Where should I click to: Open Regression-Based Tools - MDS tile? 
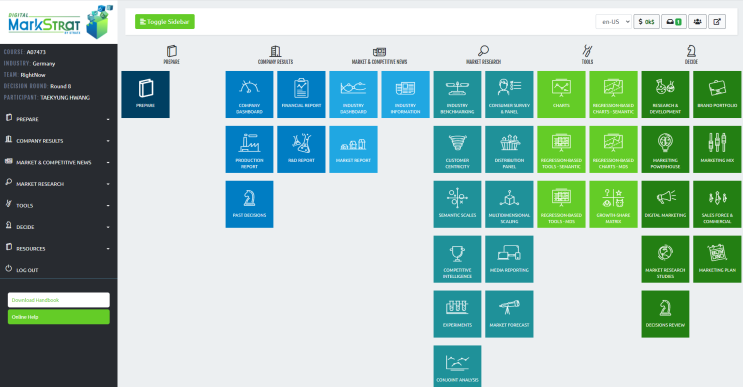coord(562,204)
